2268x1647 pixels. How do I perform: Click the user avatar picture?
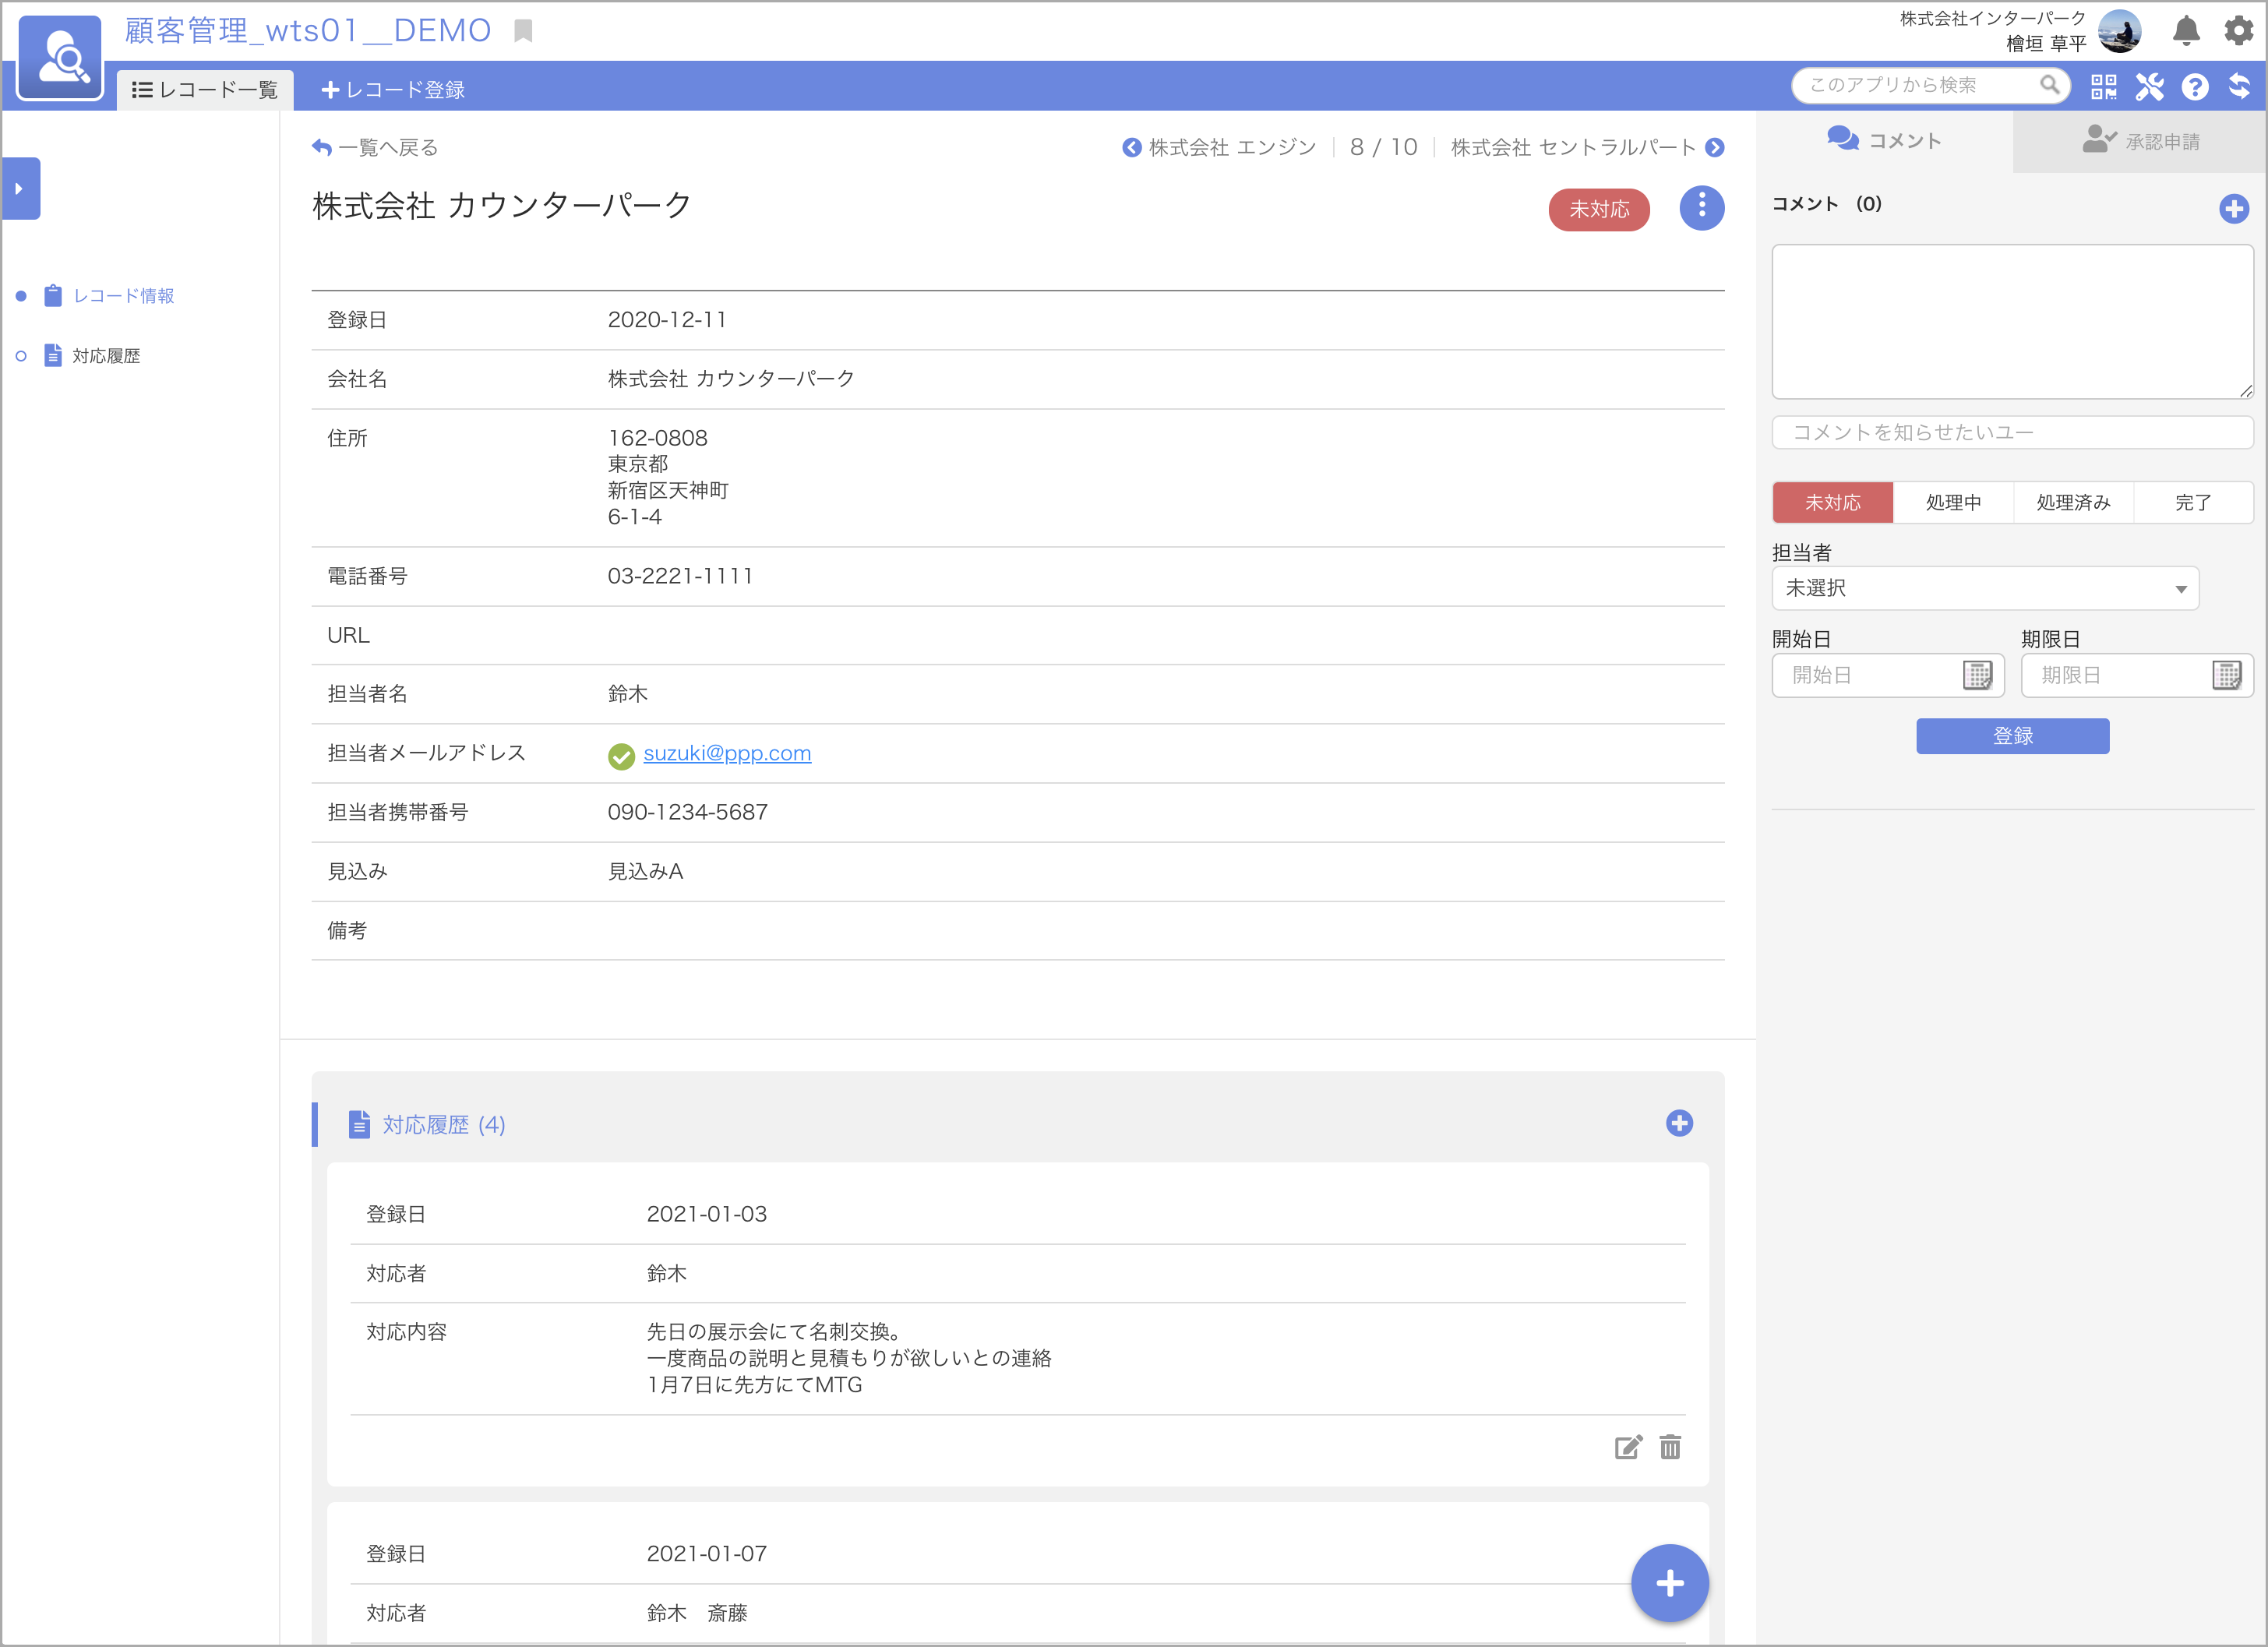(x=2119, y=31)
